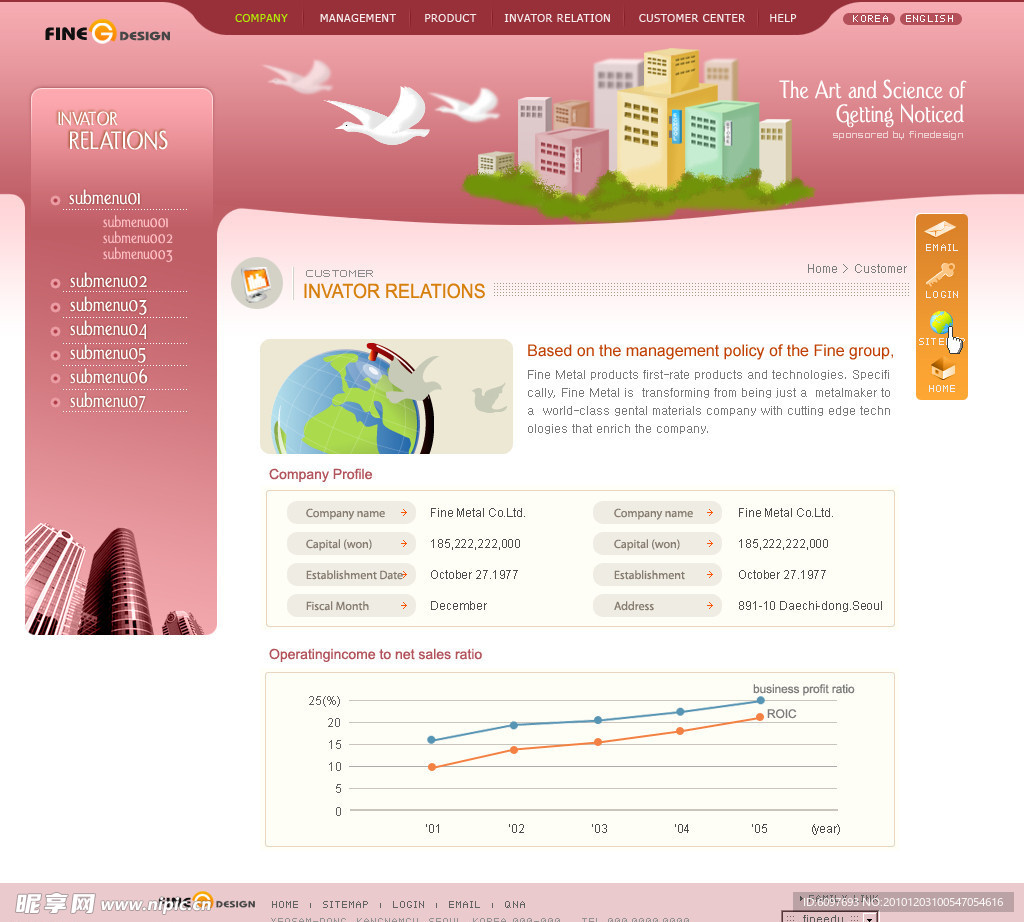The width and height of the screenshot is (1024, 922).
Task: Click the '891-10 Daechi-dong.Seoul' address value
Action: 810,605
